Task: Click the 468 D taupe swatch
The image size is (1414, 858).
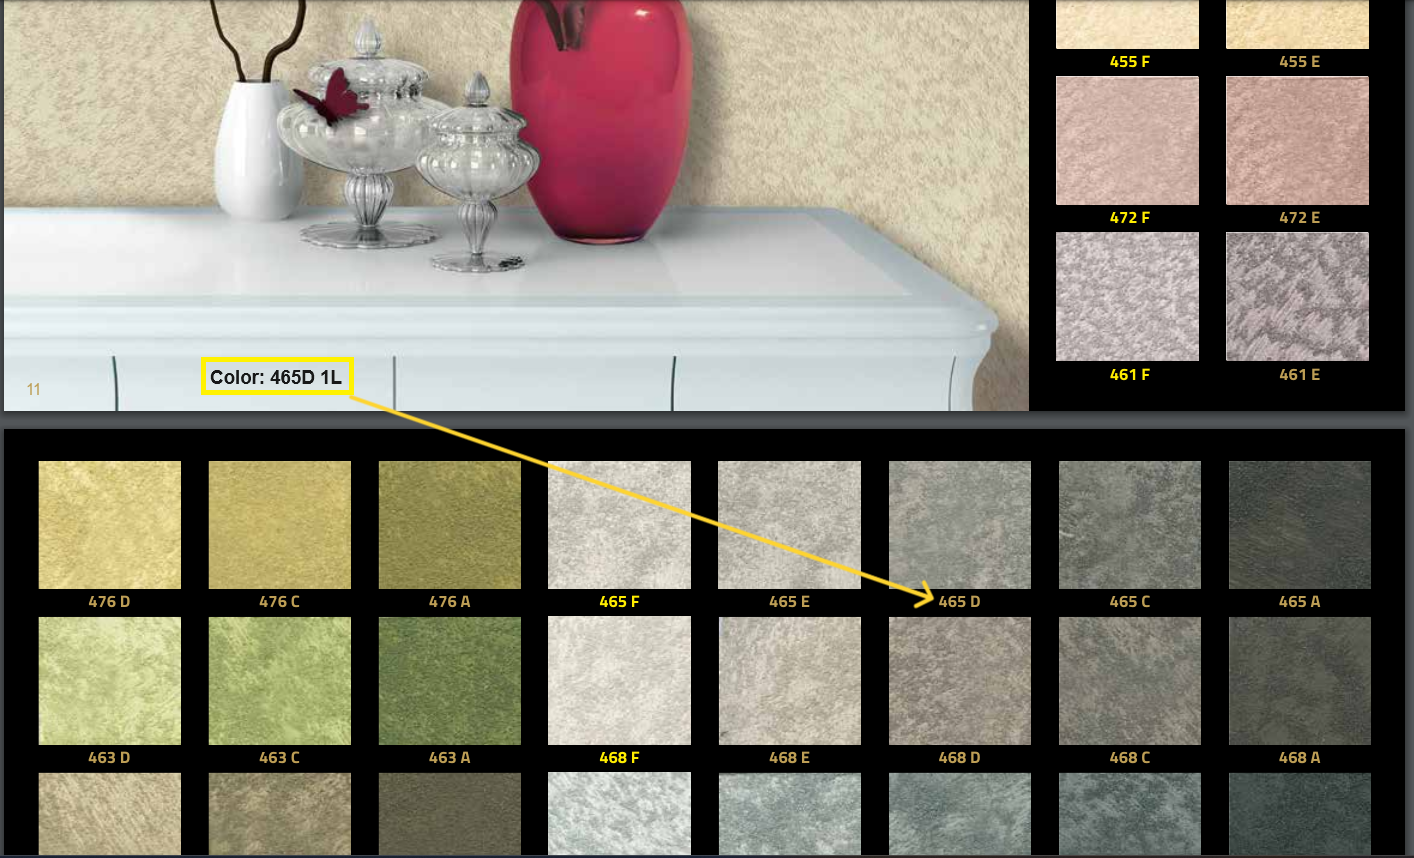Action: pos(959,681)
